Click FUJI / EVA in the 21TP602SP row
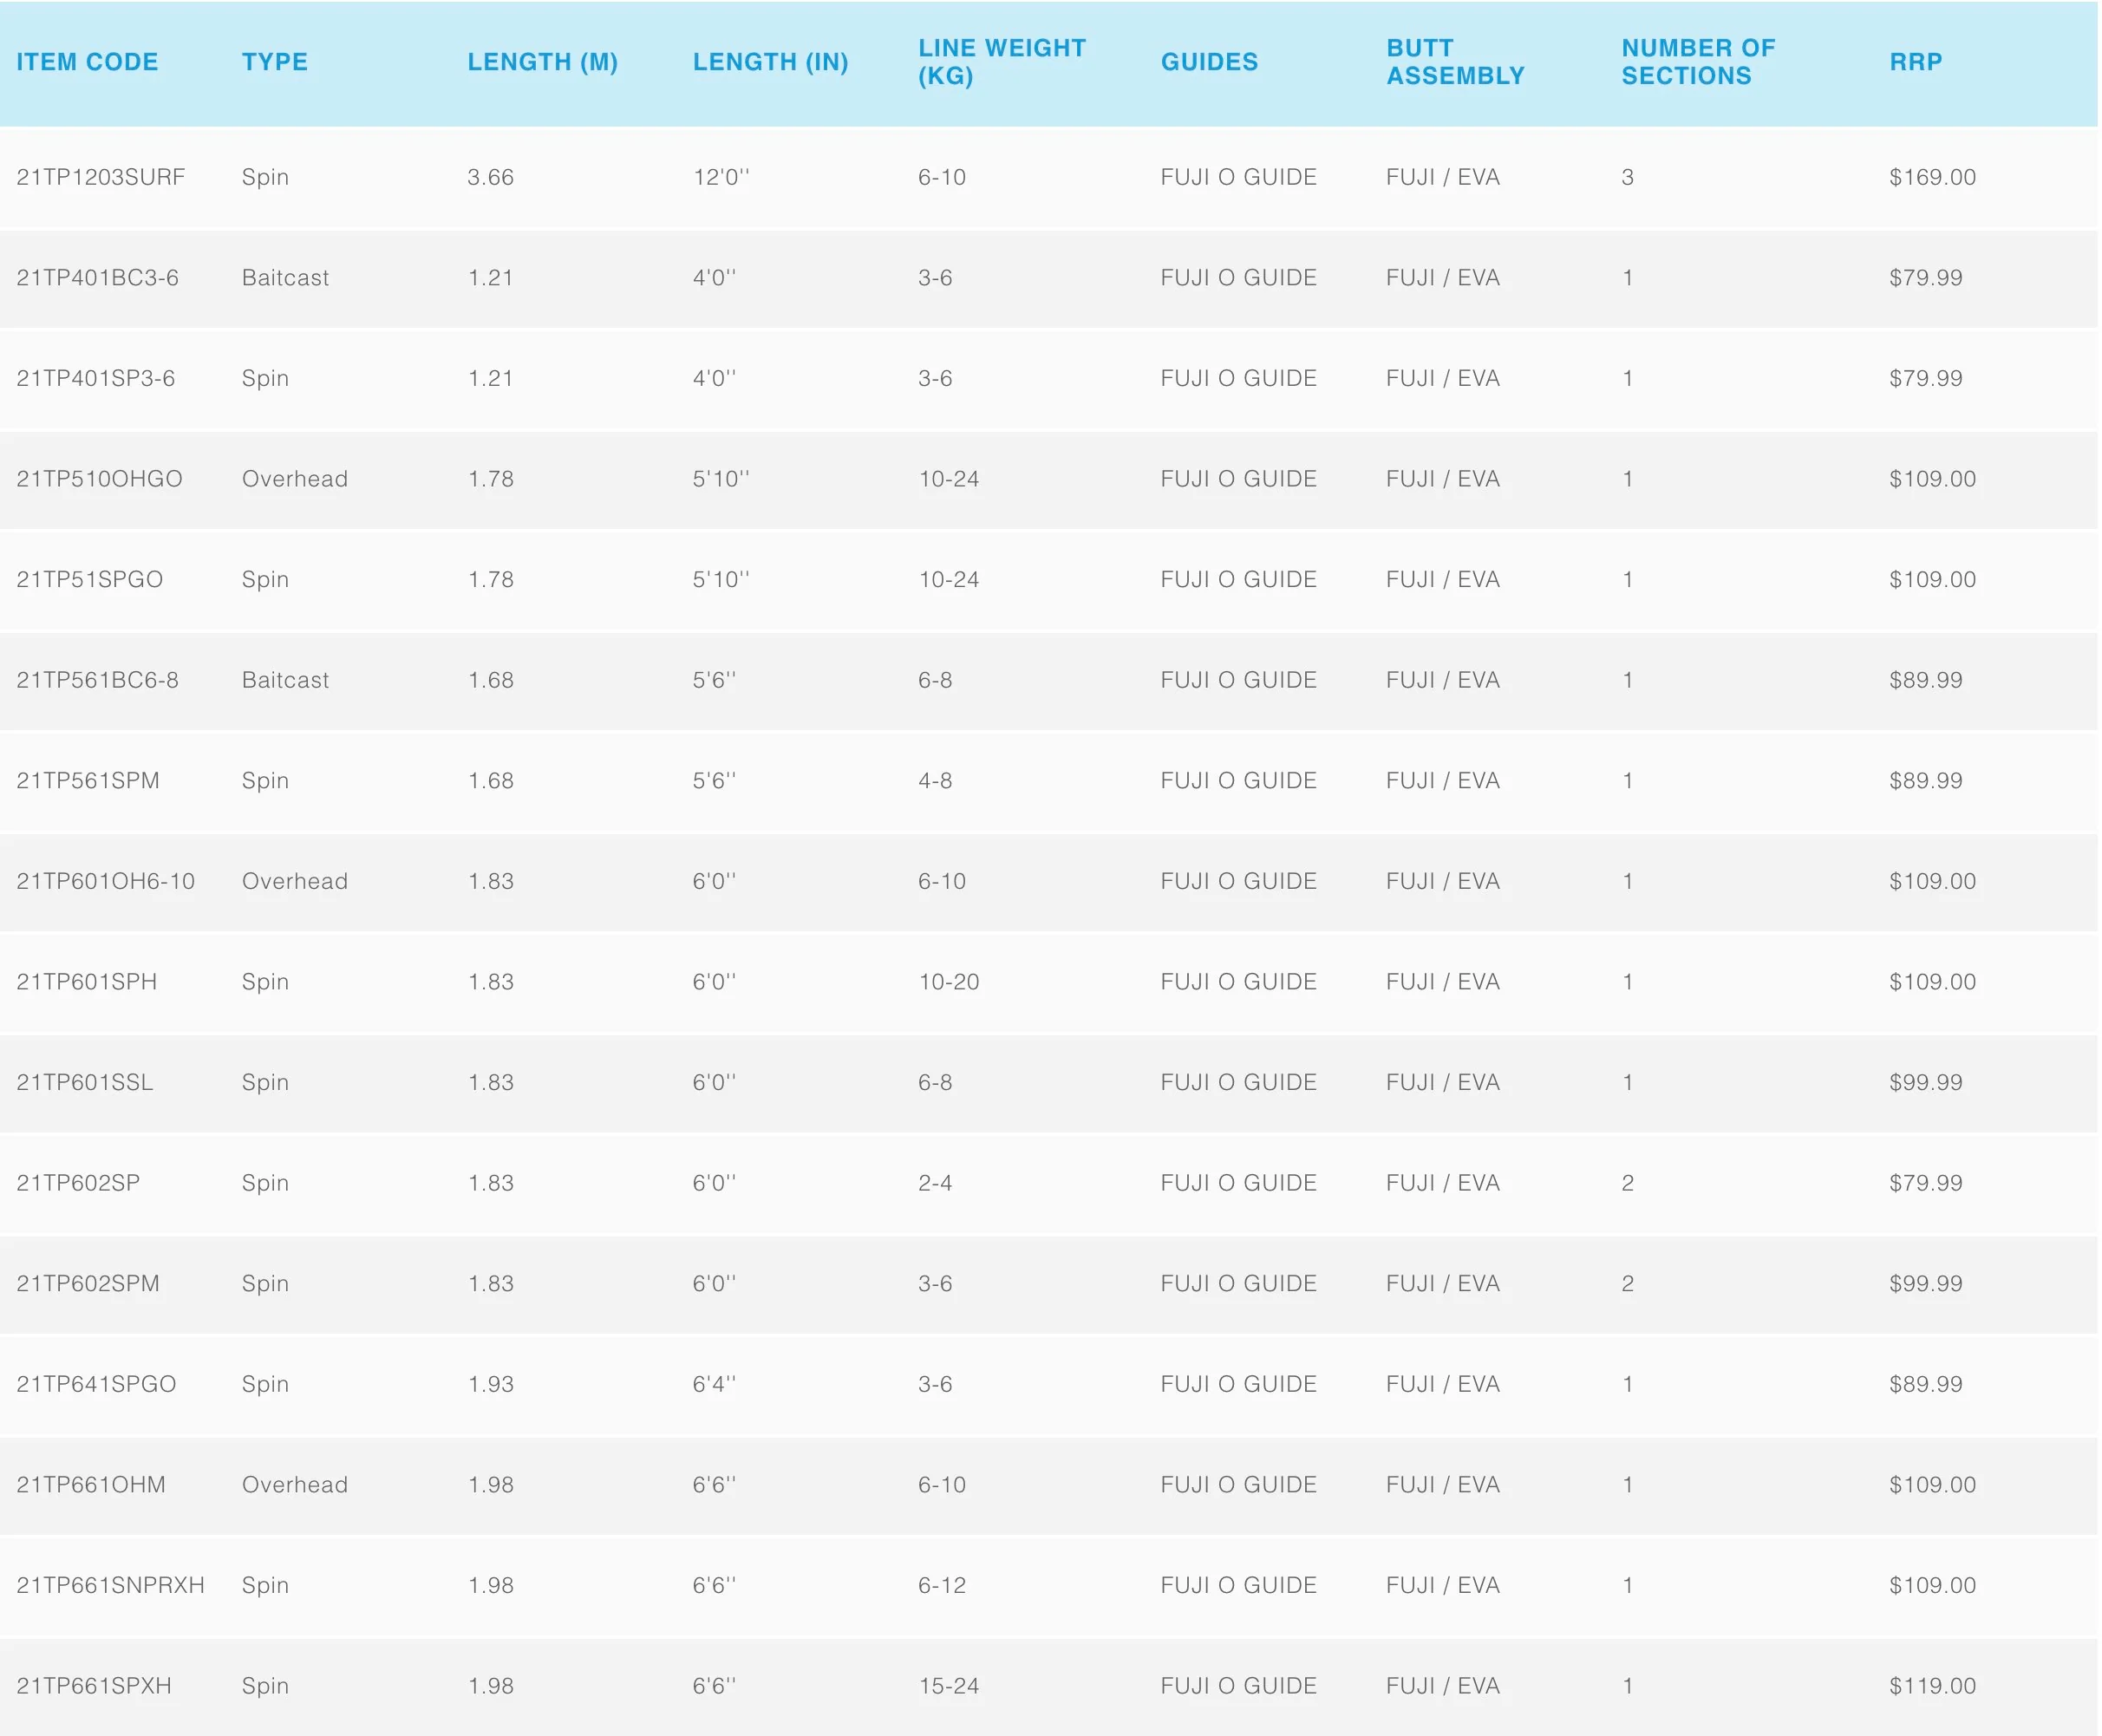The width and height of the screenshot is (2102, 1736). 1443,1183
